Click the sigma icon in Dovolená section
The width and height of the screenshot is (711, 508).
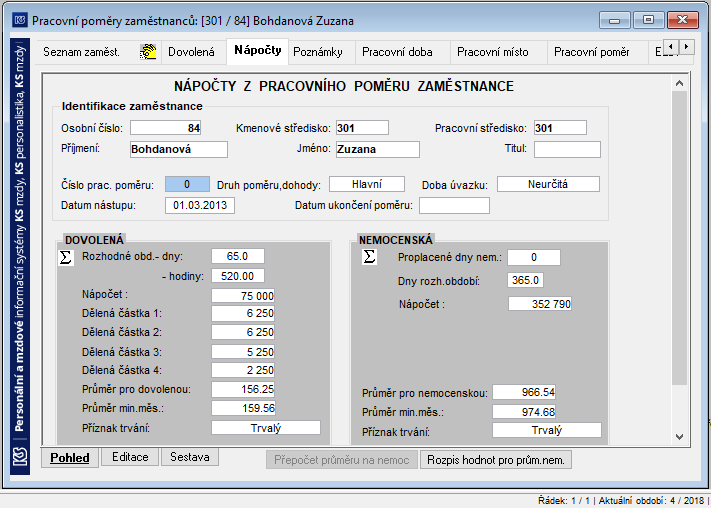66,258
